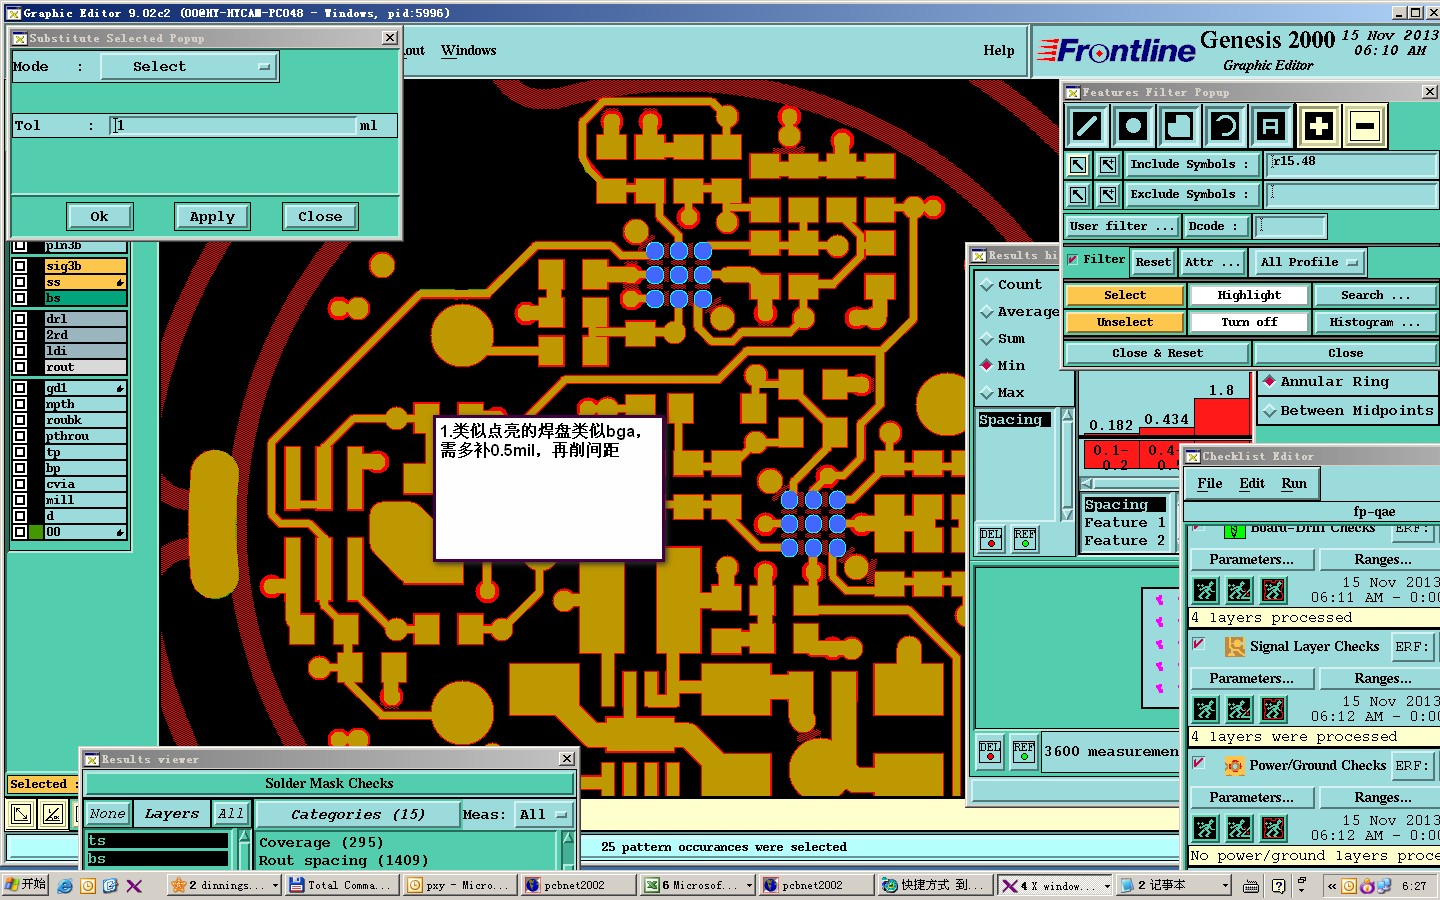Click into the Tol input field

point(233,126)
